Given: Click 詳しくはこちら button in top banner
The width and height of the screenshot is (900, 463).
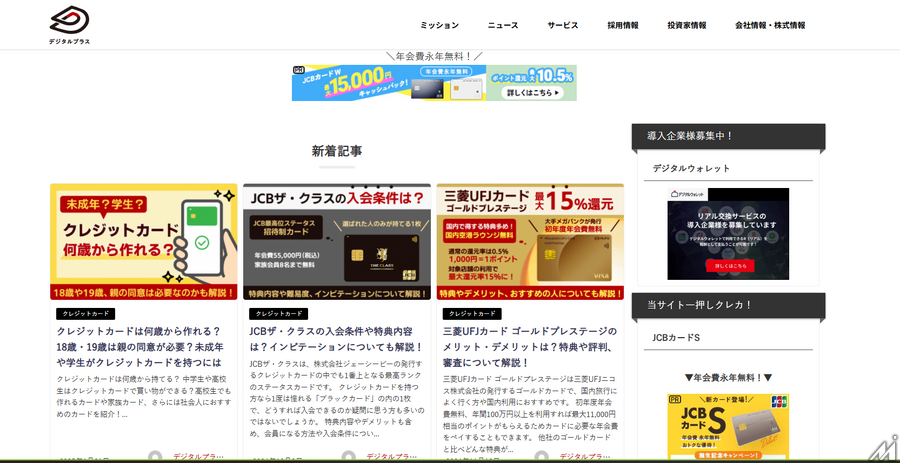Looking at the screenshot, I should point(532,92).
